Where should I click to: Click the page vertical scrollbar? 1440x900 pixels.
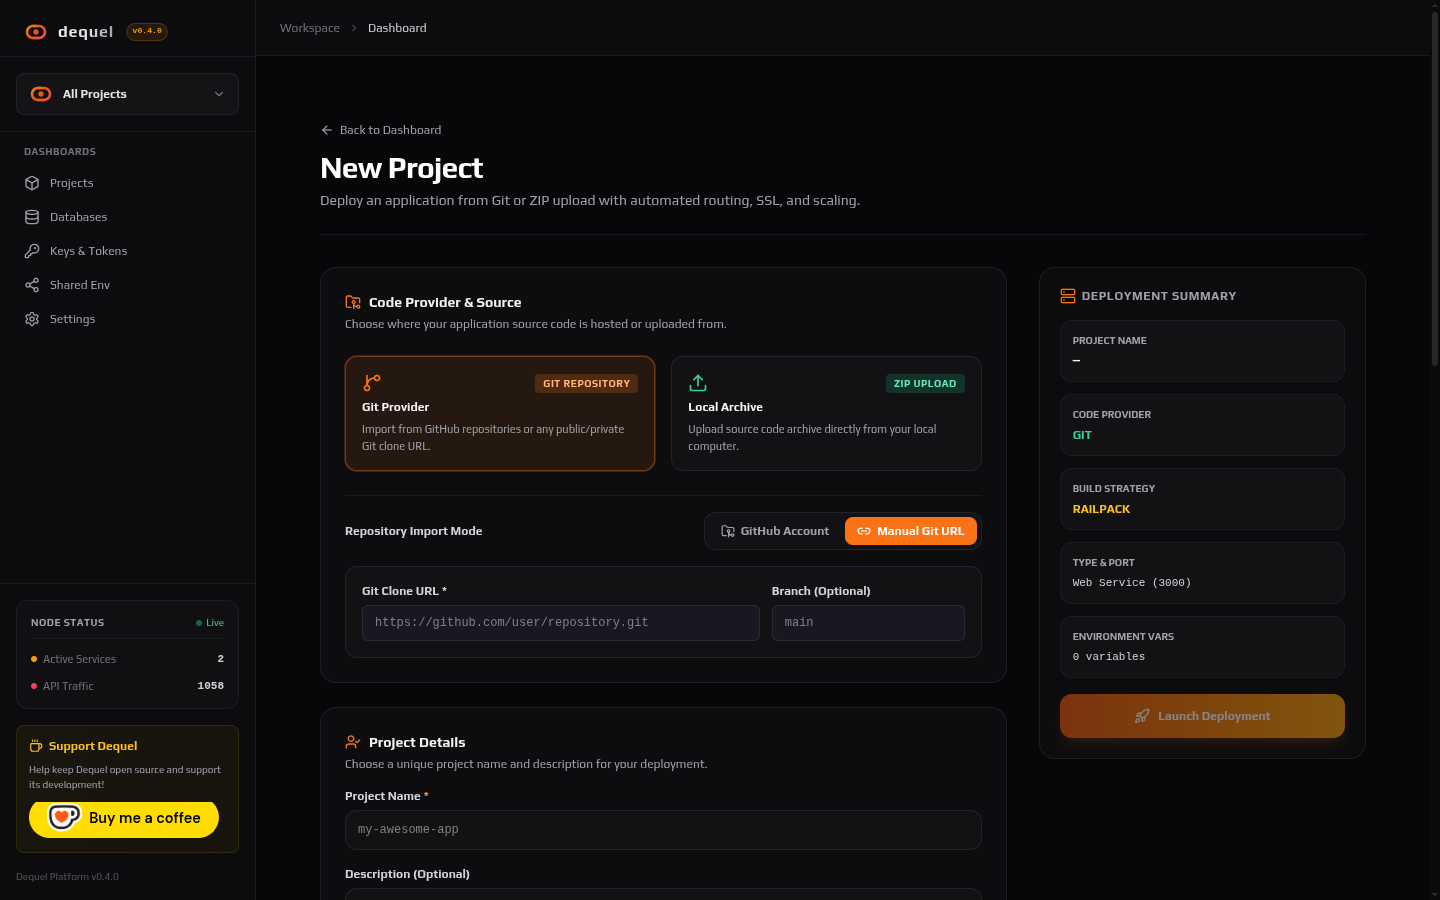pyautogui.click(x=1434, y=190)
